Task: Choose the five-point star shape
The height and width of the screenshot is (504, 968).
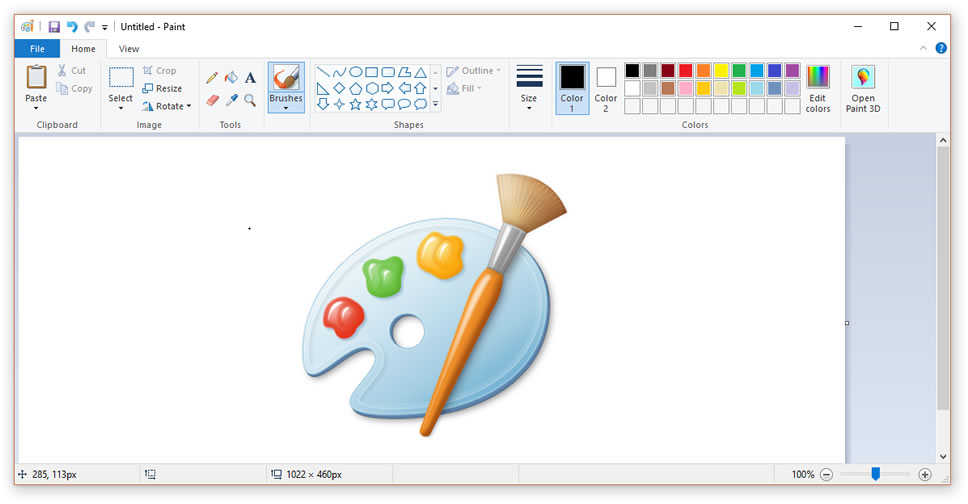Action: 355,104
